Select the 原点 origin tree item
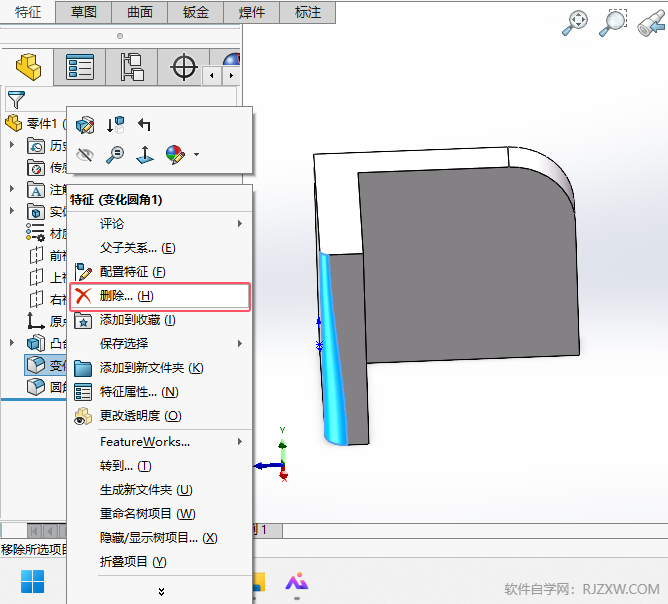Viewport: 668px width, 604px height. 47,321
